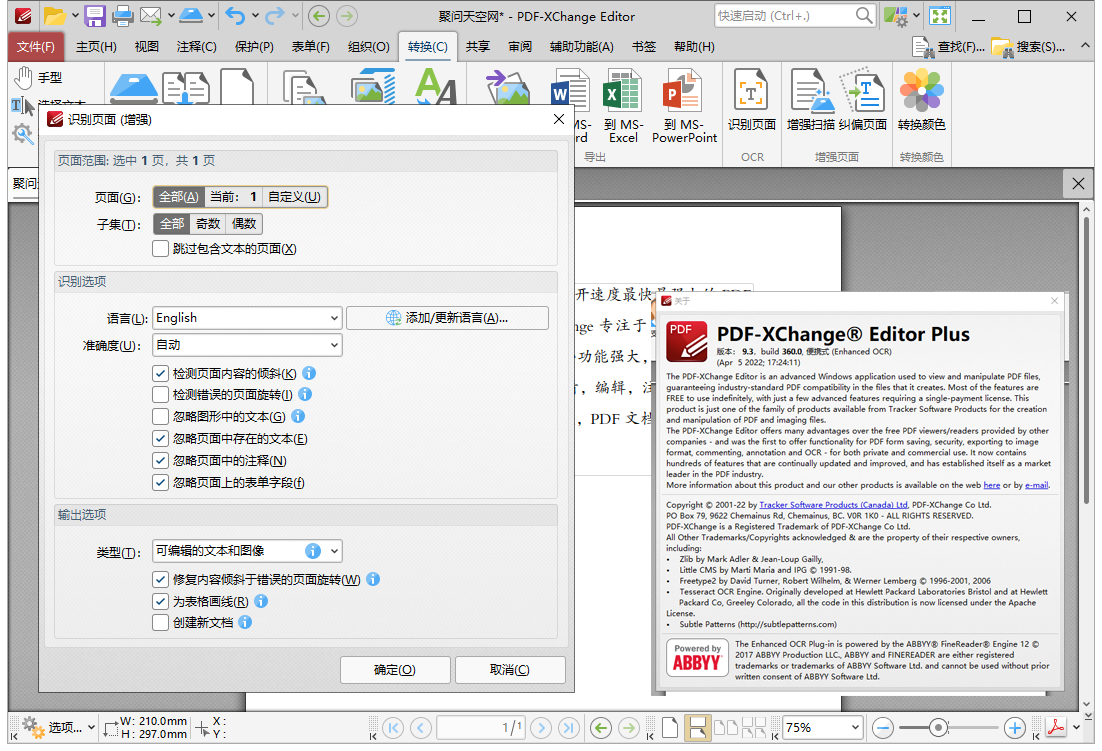Viewport: 1102px width, 751px height.
Task: Go to next page in status bar
Action: (x=541, y=728)
